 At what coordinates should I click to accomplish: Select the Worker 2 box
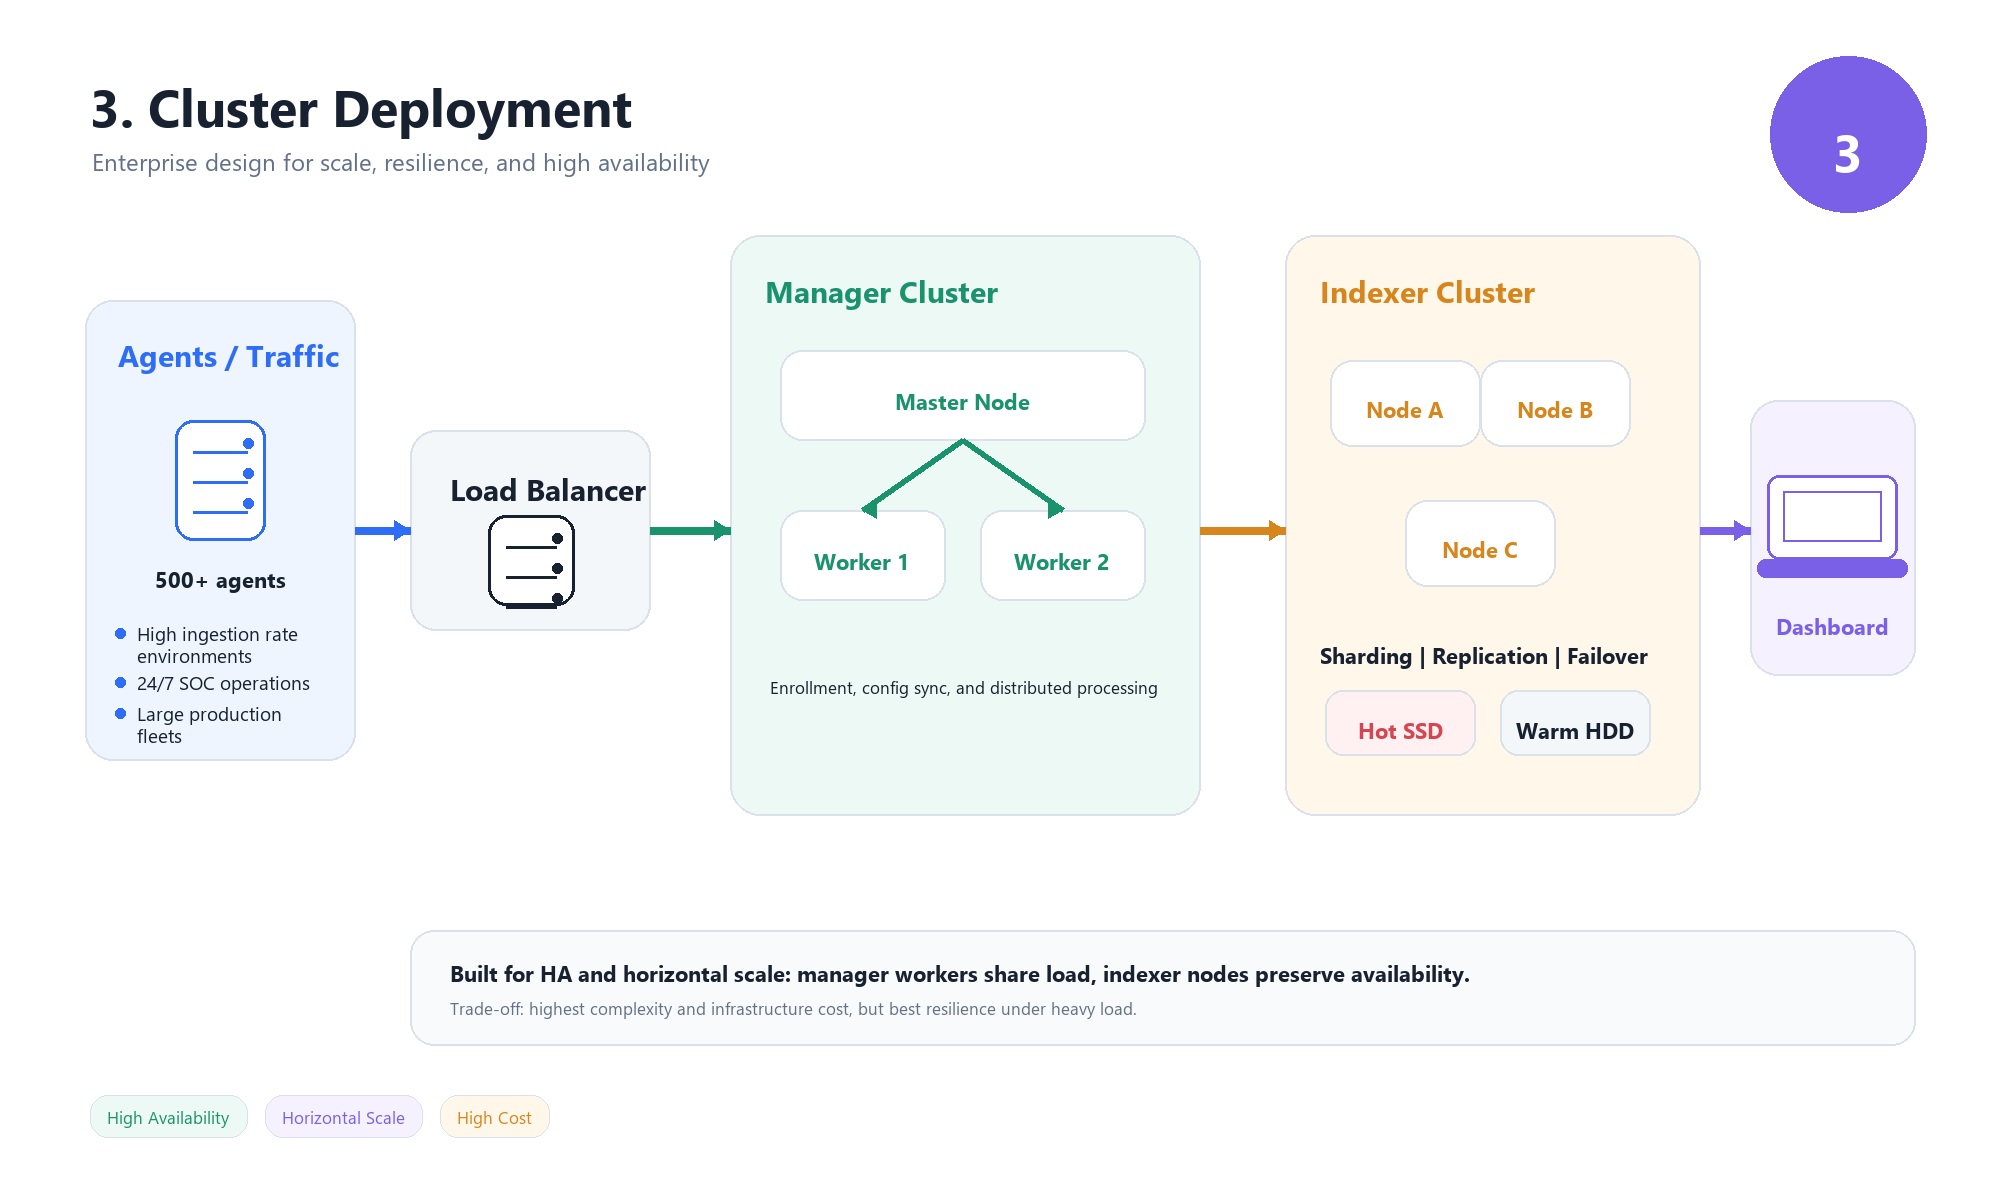1062,556
